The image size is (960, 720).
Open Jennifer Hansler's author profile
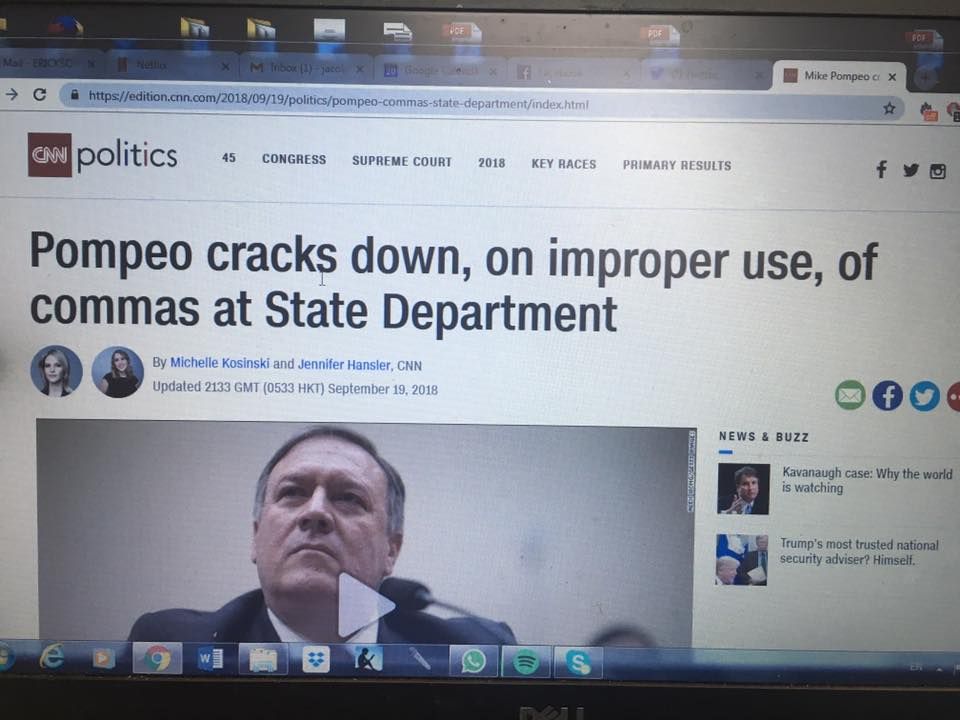click(344, 364)
